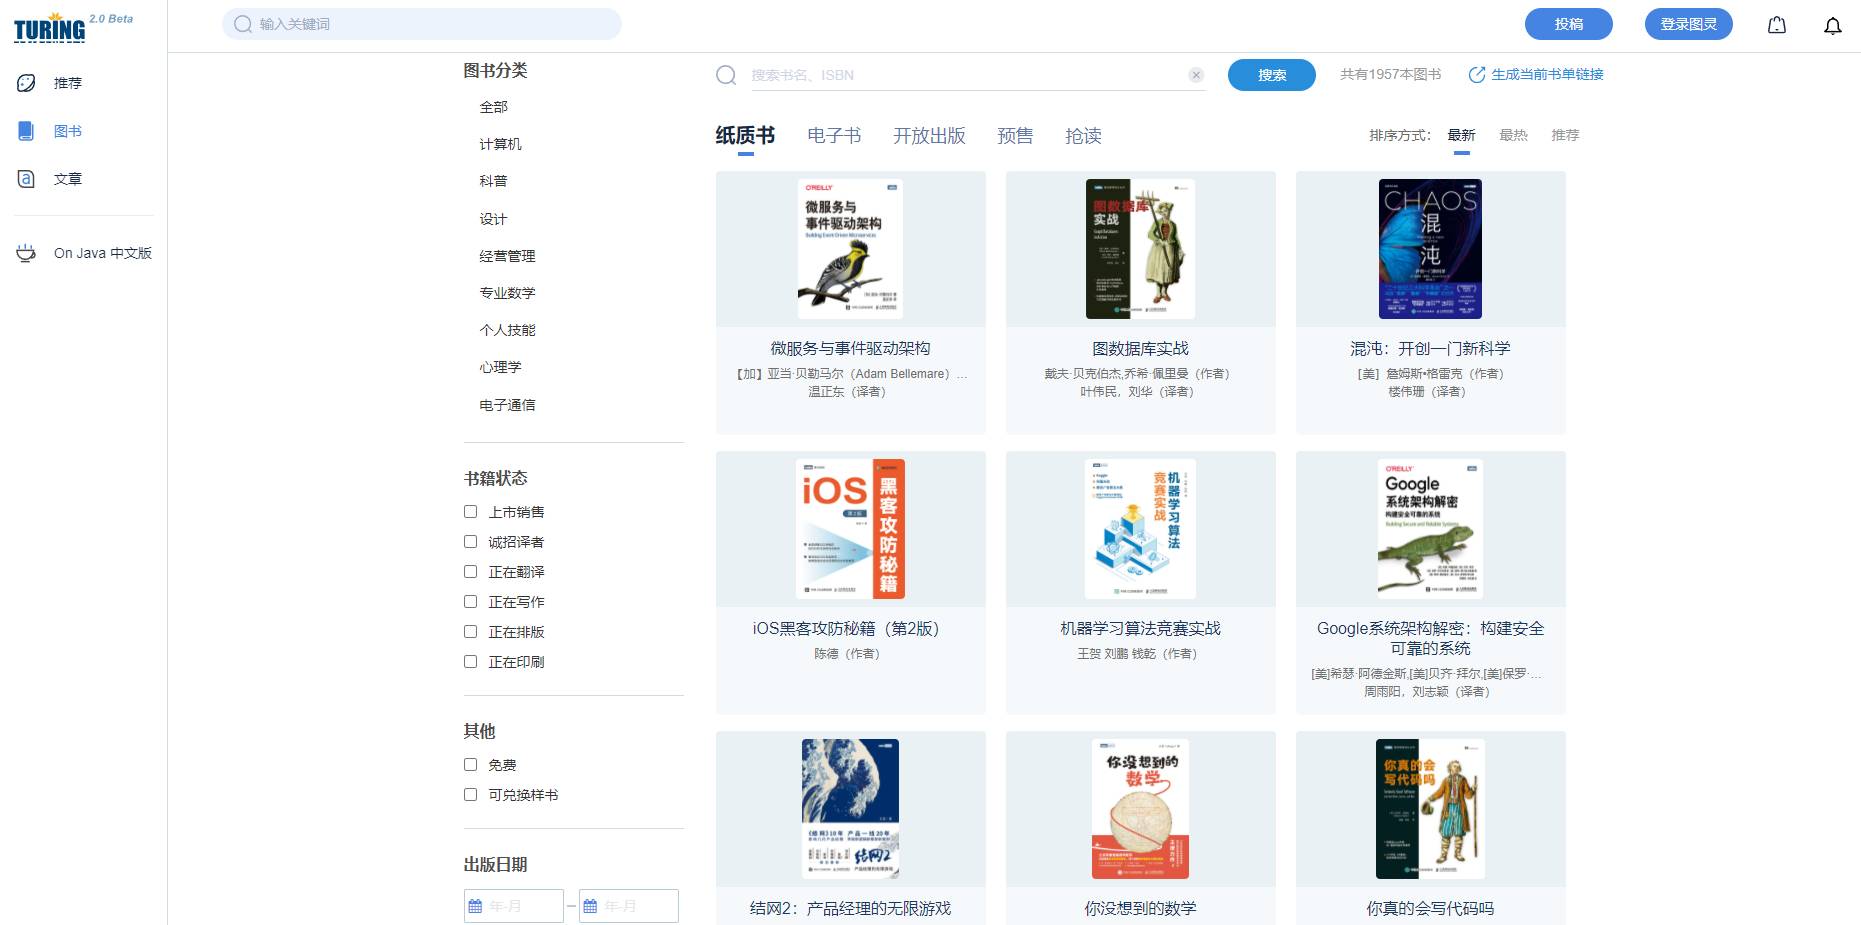Select the 经营管理 category
Screen dimensions: 1861x925
click(x=507, y=256)
